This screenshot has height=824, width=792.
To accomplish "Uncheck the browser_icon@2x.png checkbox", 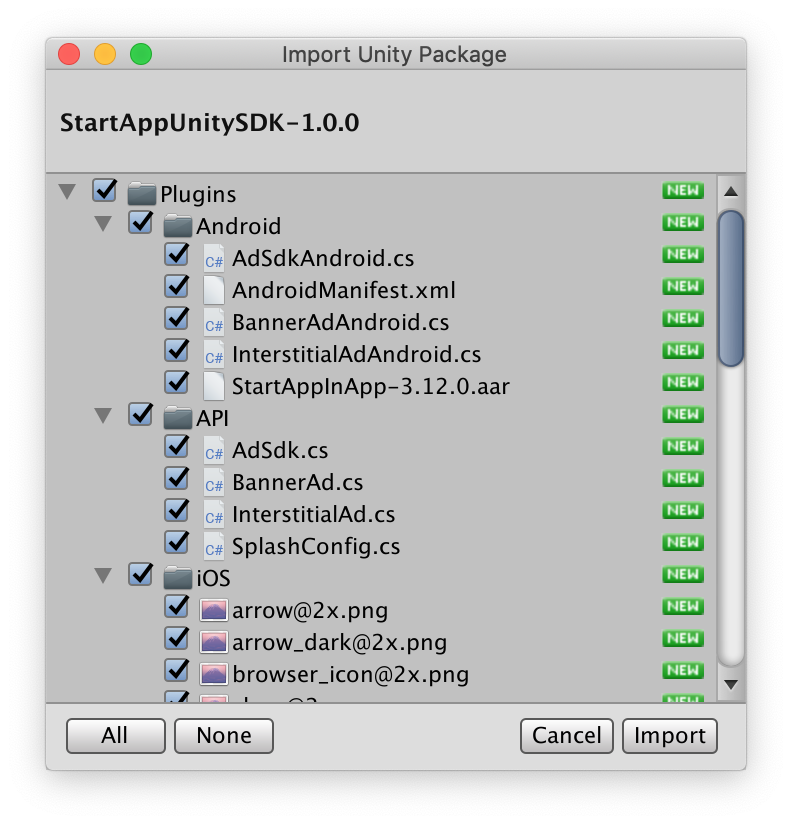I will (x=177, y=670).
